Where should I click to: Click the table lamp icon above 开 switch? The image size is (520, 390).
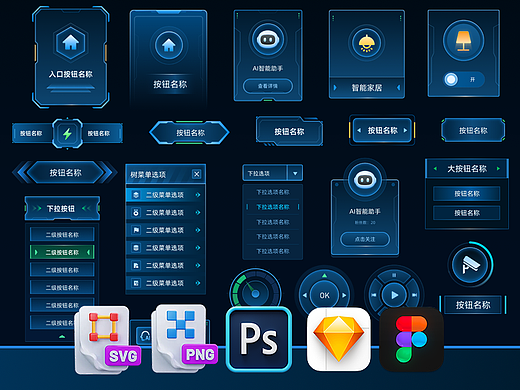click(463, 41)
